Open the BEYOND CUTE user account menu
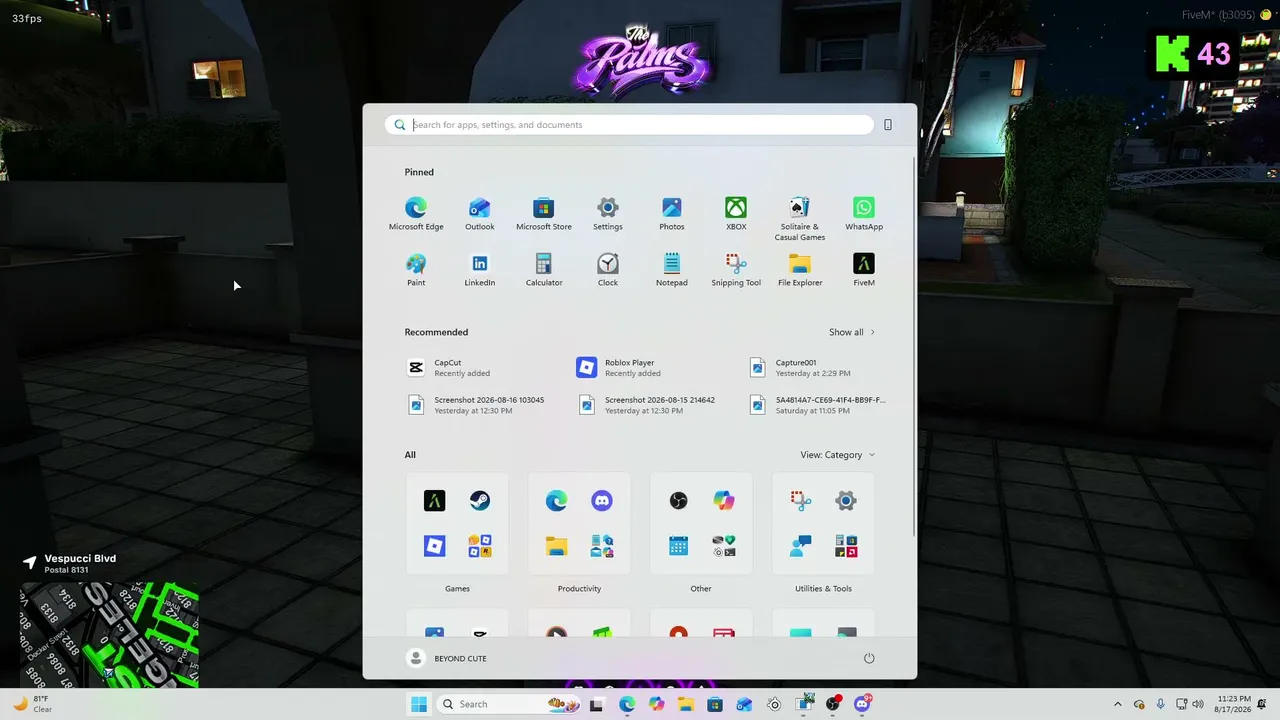1280x720 pixels. click(x=447, y=658)
